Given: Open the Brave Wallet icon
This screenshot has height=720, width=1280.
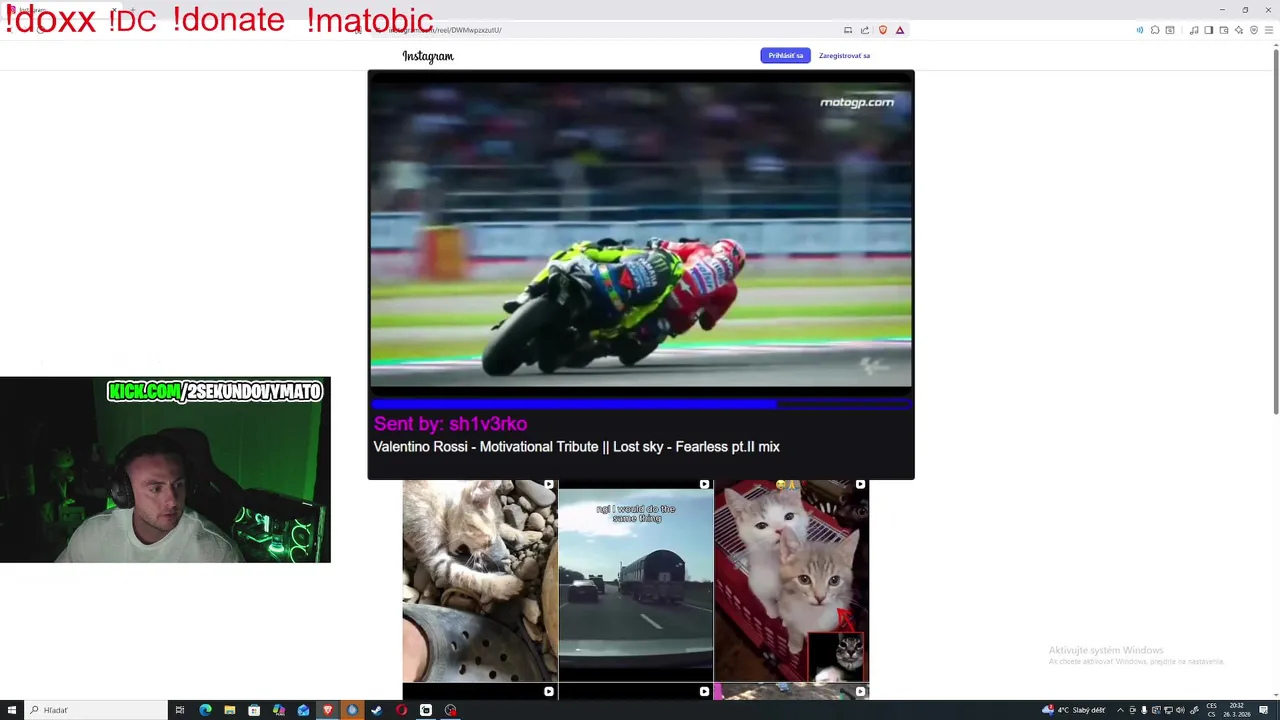Looking at the screenshot, I should click(x=1224, y=30).
